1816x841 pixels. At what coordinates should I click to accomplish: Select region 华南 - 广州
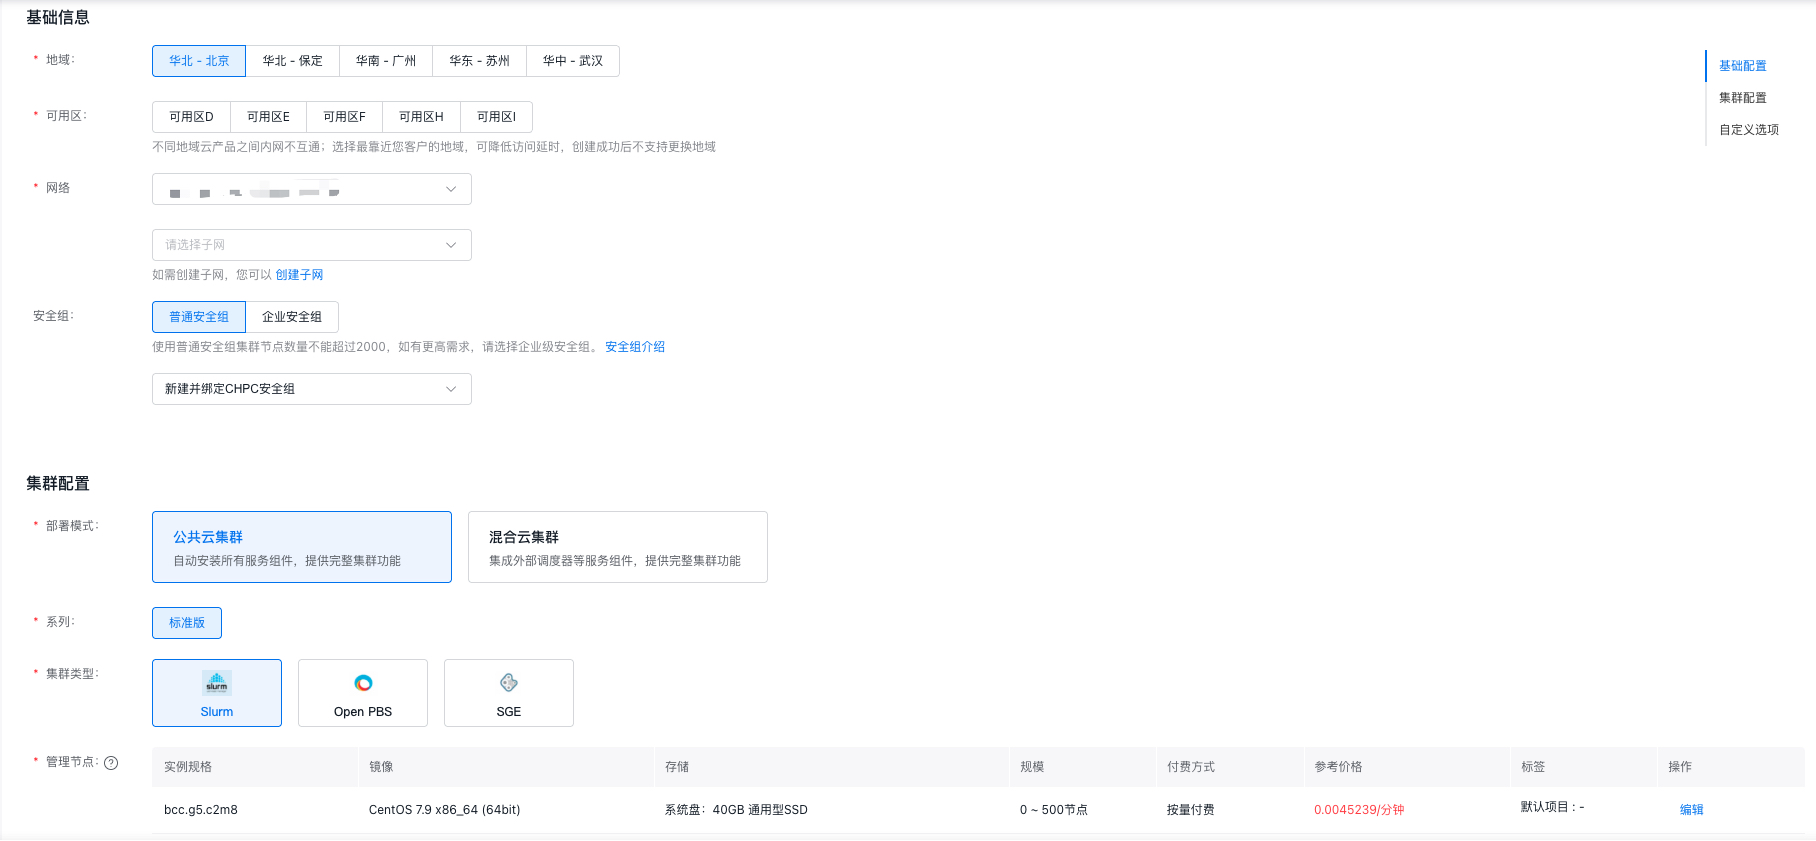tap(386, 61)
